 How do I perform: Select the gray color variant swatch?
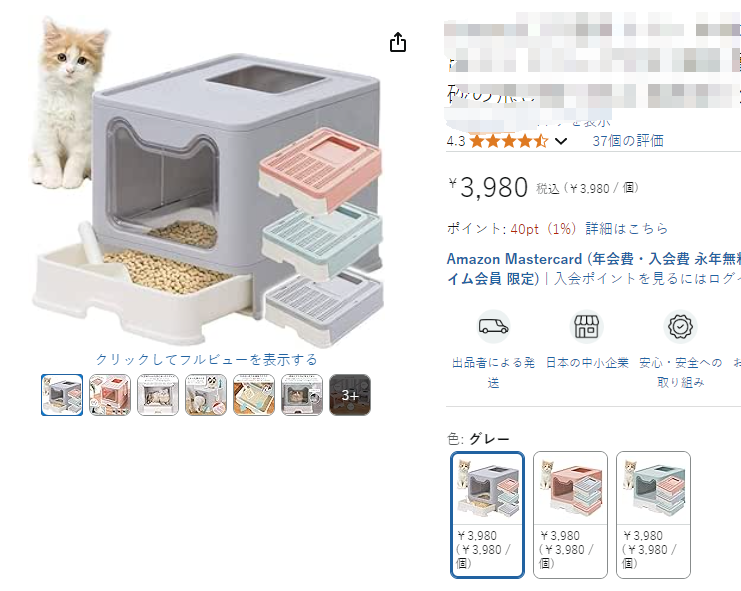pyautogui.click(x=487, y=514)
